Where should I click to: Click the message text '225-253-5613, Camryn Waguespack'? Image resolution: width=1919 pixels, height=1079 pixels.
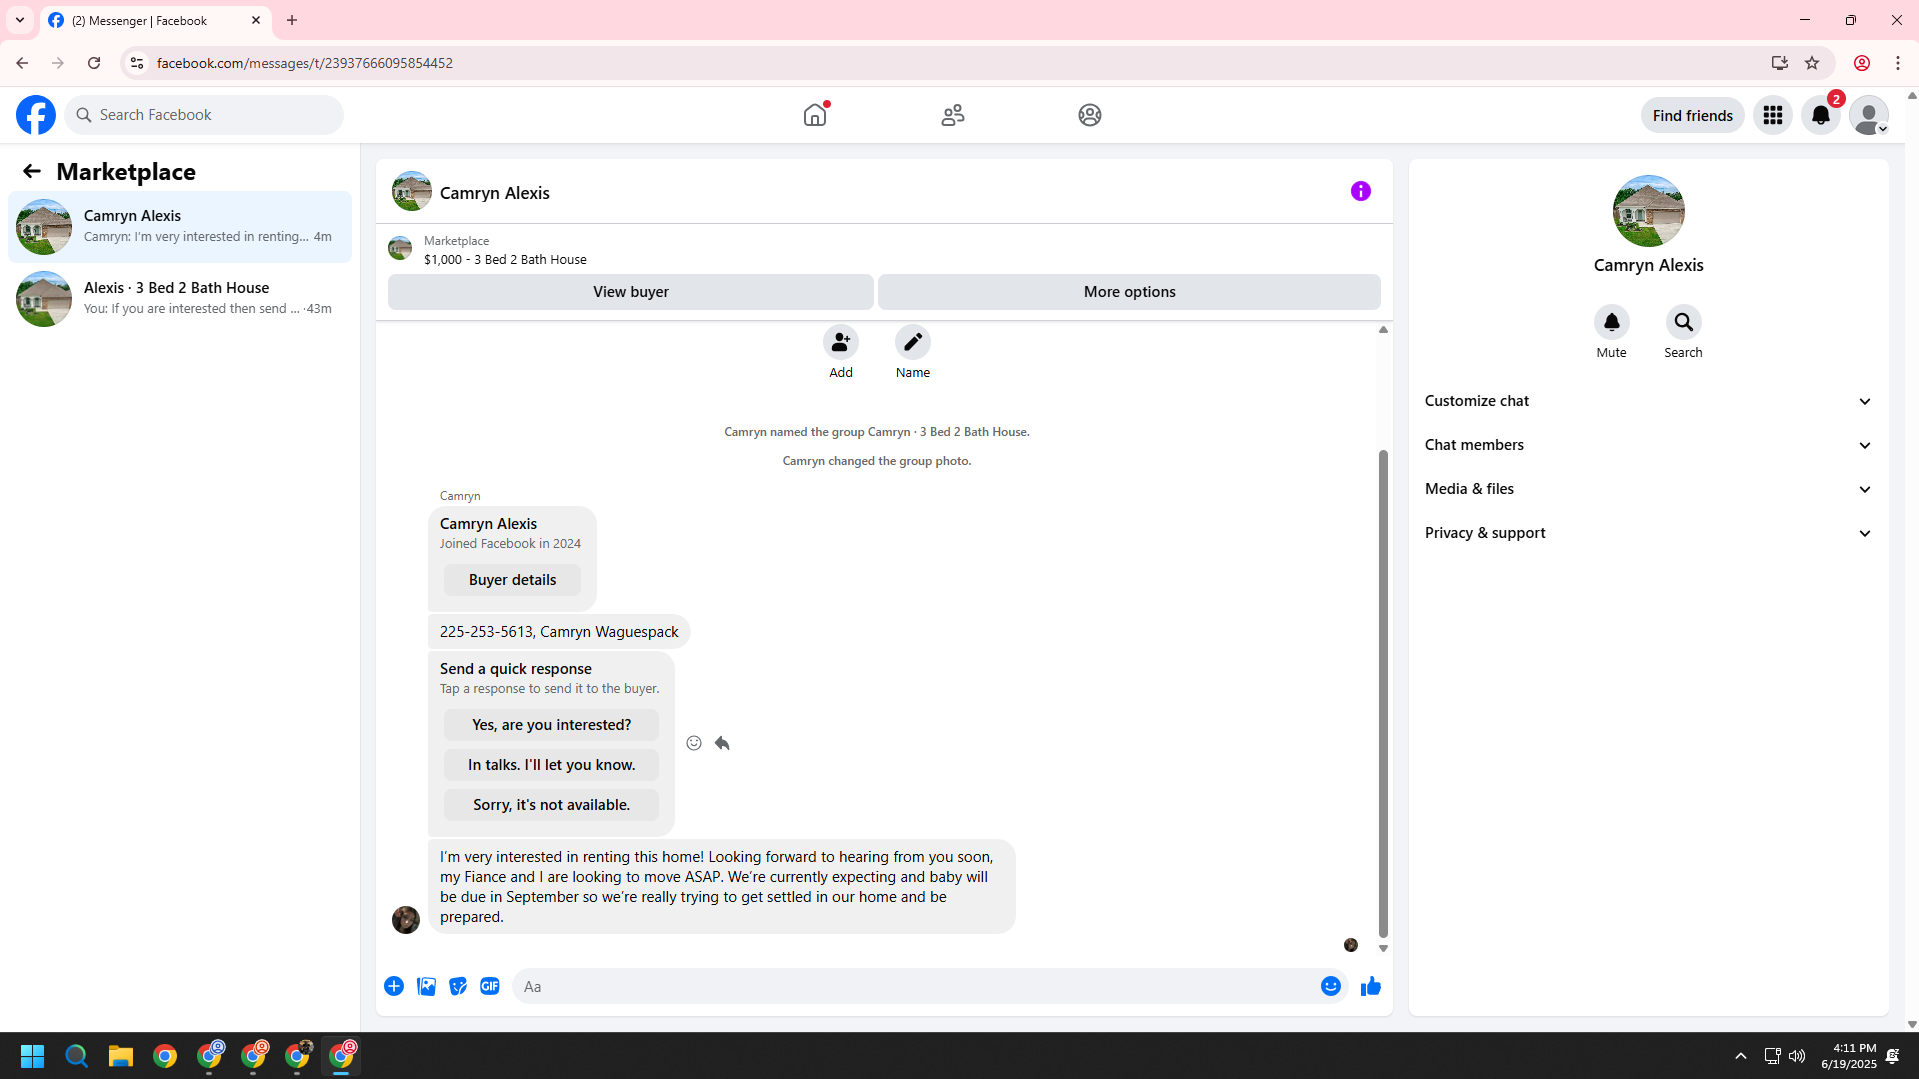point(559,632)
